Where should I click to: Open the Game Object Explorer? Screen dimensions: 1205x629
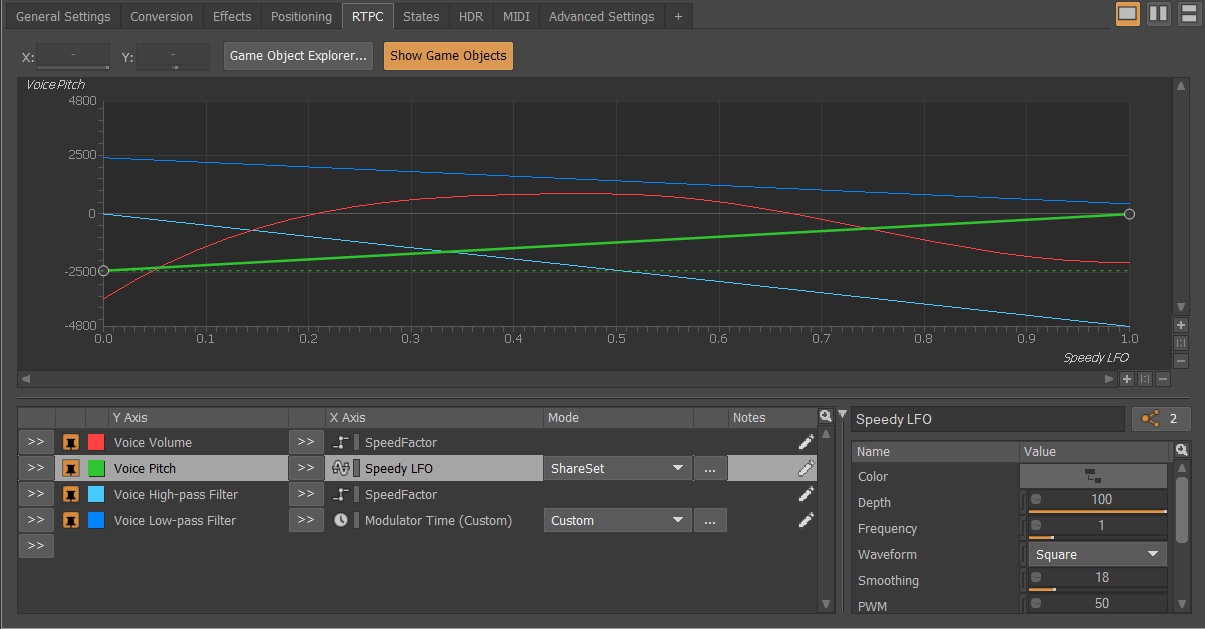pyautogui.click(x=299, y=56)
